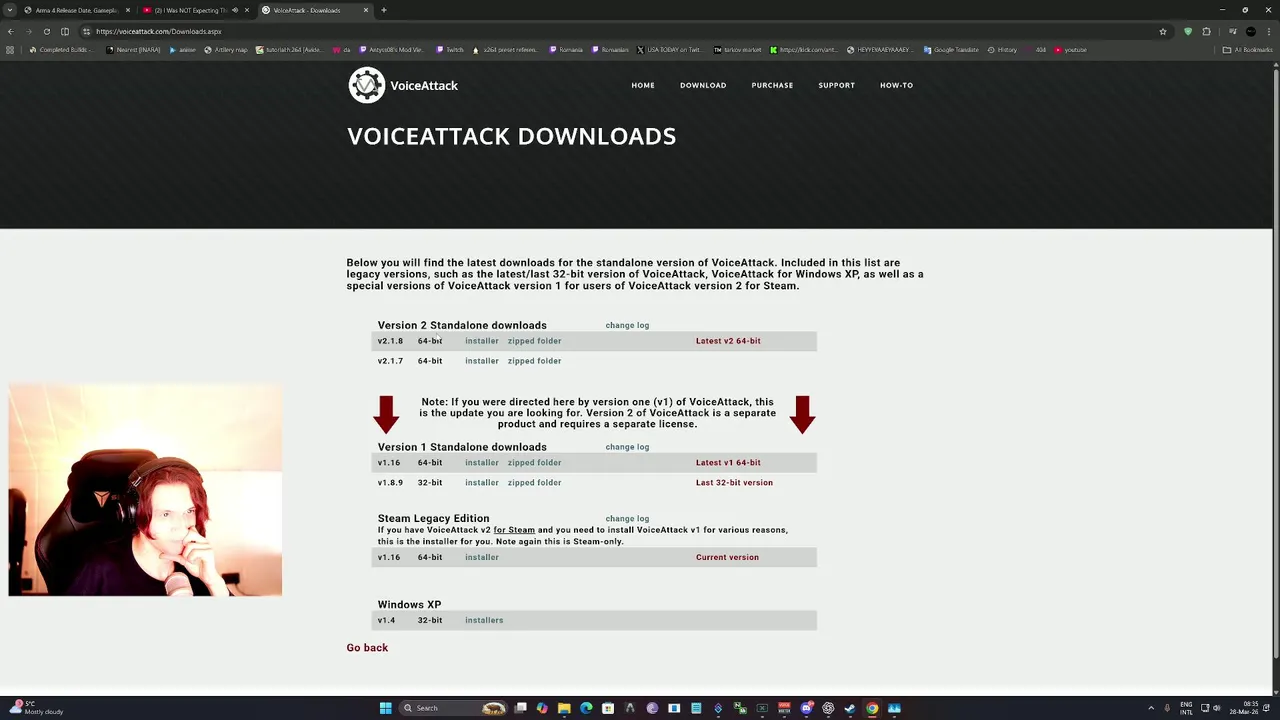1280x720 pixels.
Task: Expand the All Bookmarks folder
Action: point(1247,50)
